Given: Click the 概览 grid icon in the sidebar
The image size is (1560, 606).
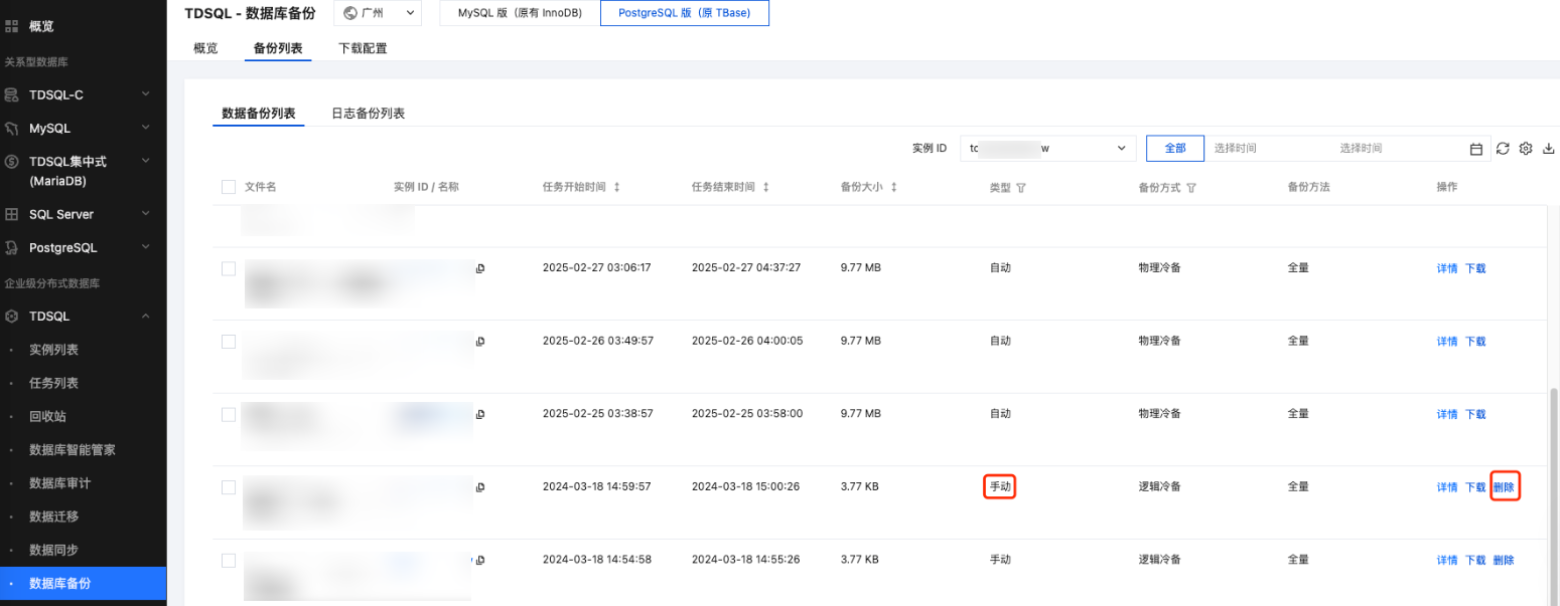Looking at the screenshot, I should (x=12, y=27).
